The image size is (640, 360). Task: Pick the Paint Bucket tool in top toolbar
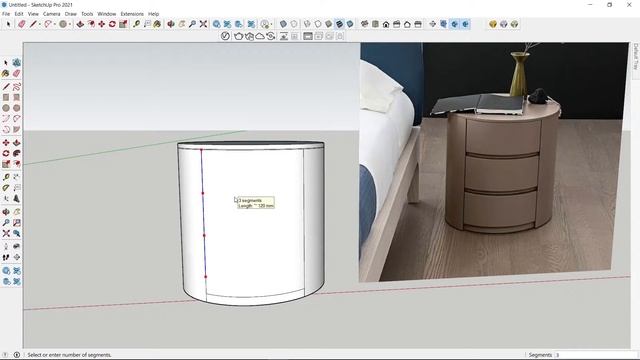pyautogui.click(x=157, y=24)
